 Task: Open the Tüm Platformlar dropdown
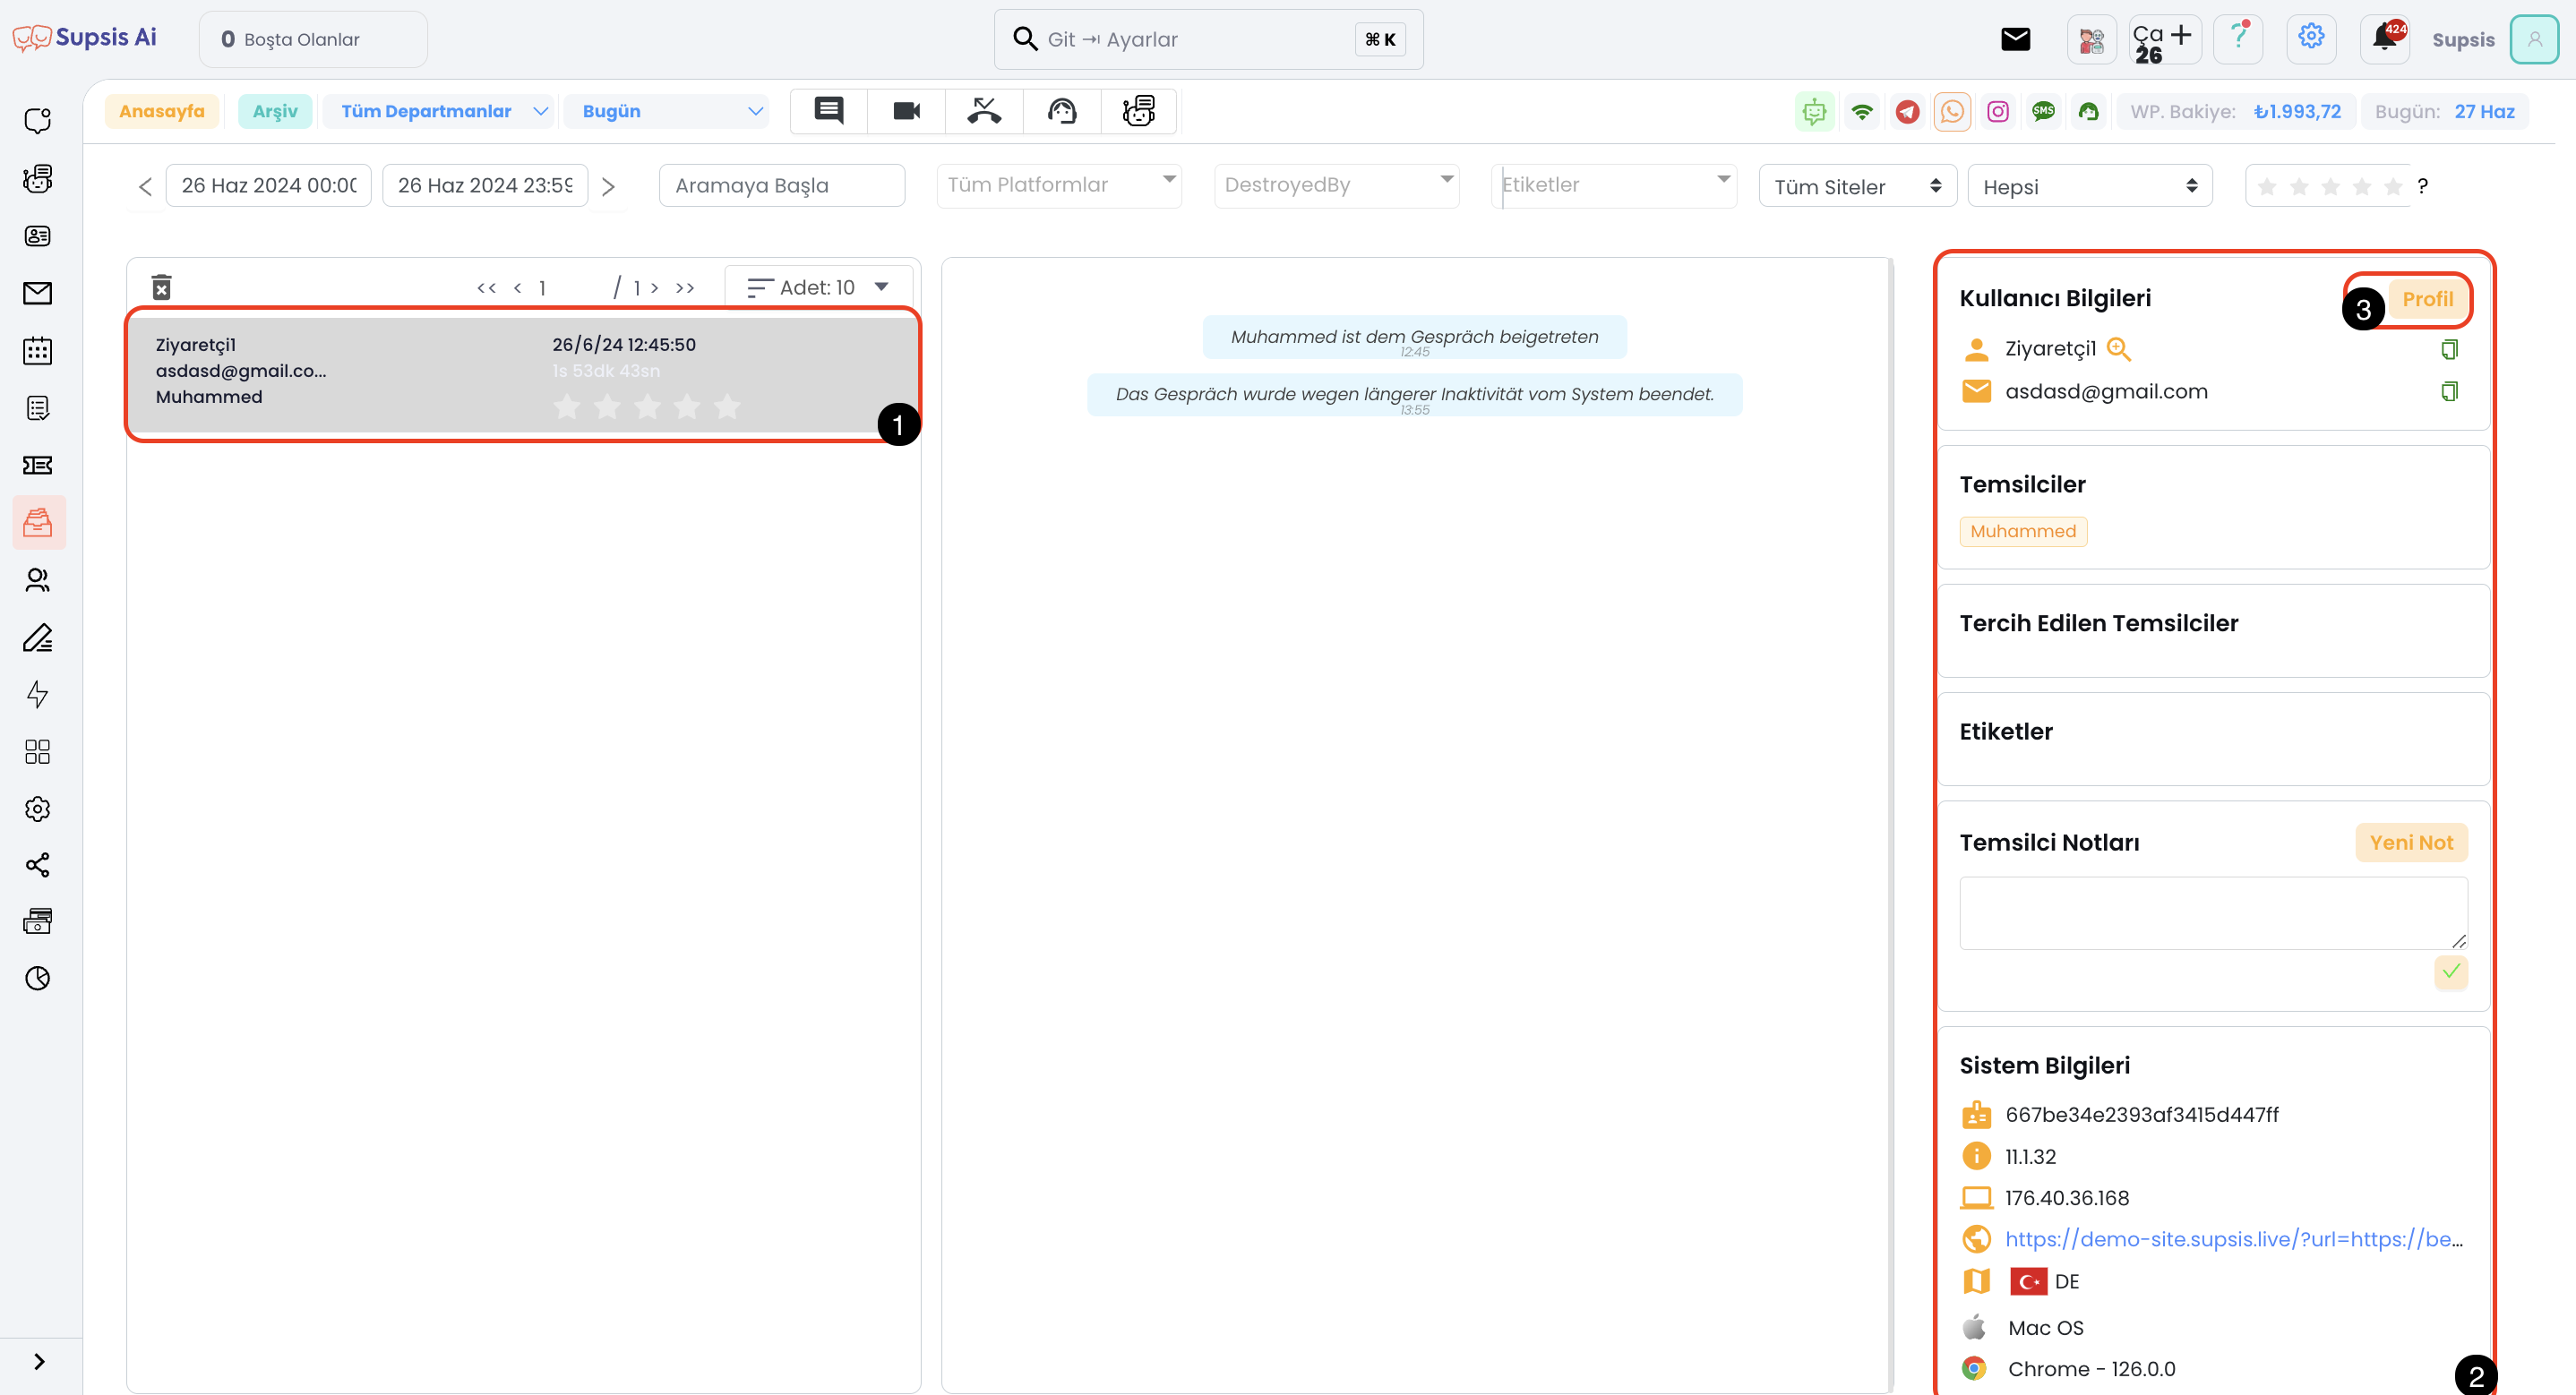click(1060, 185)
